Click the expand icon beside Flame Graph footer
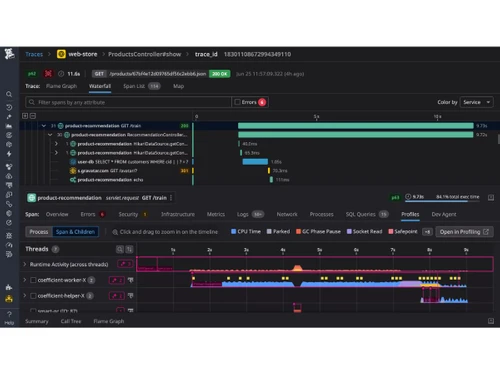 (491, 321)
